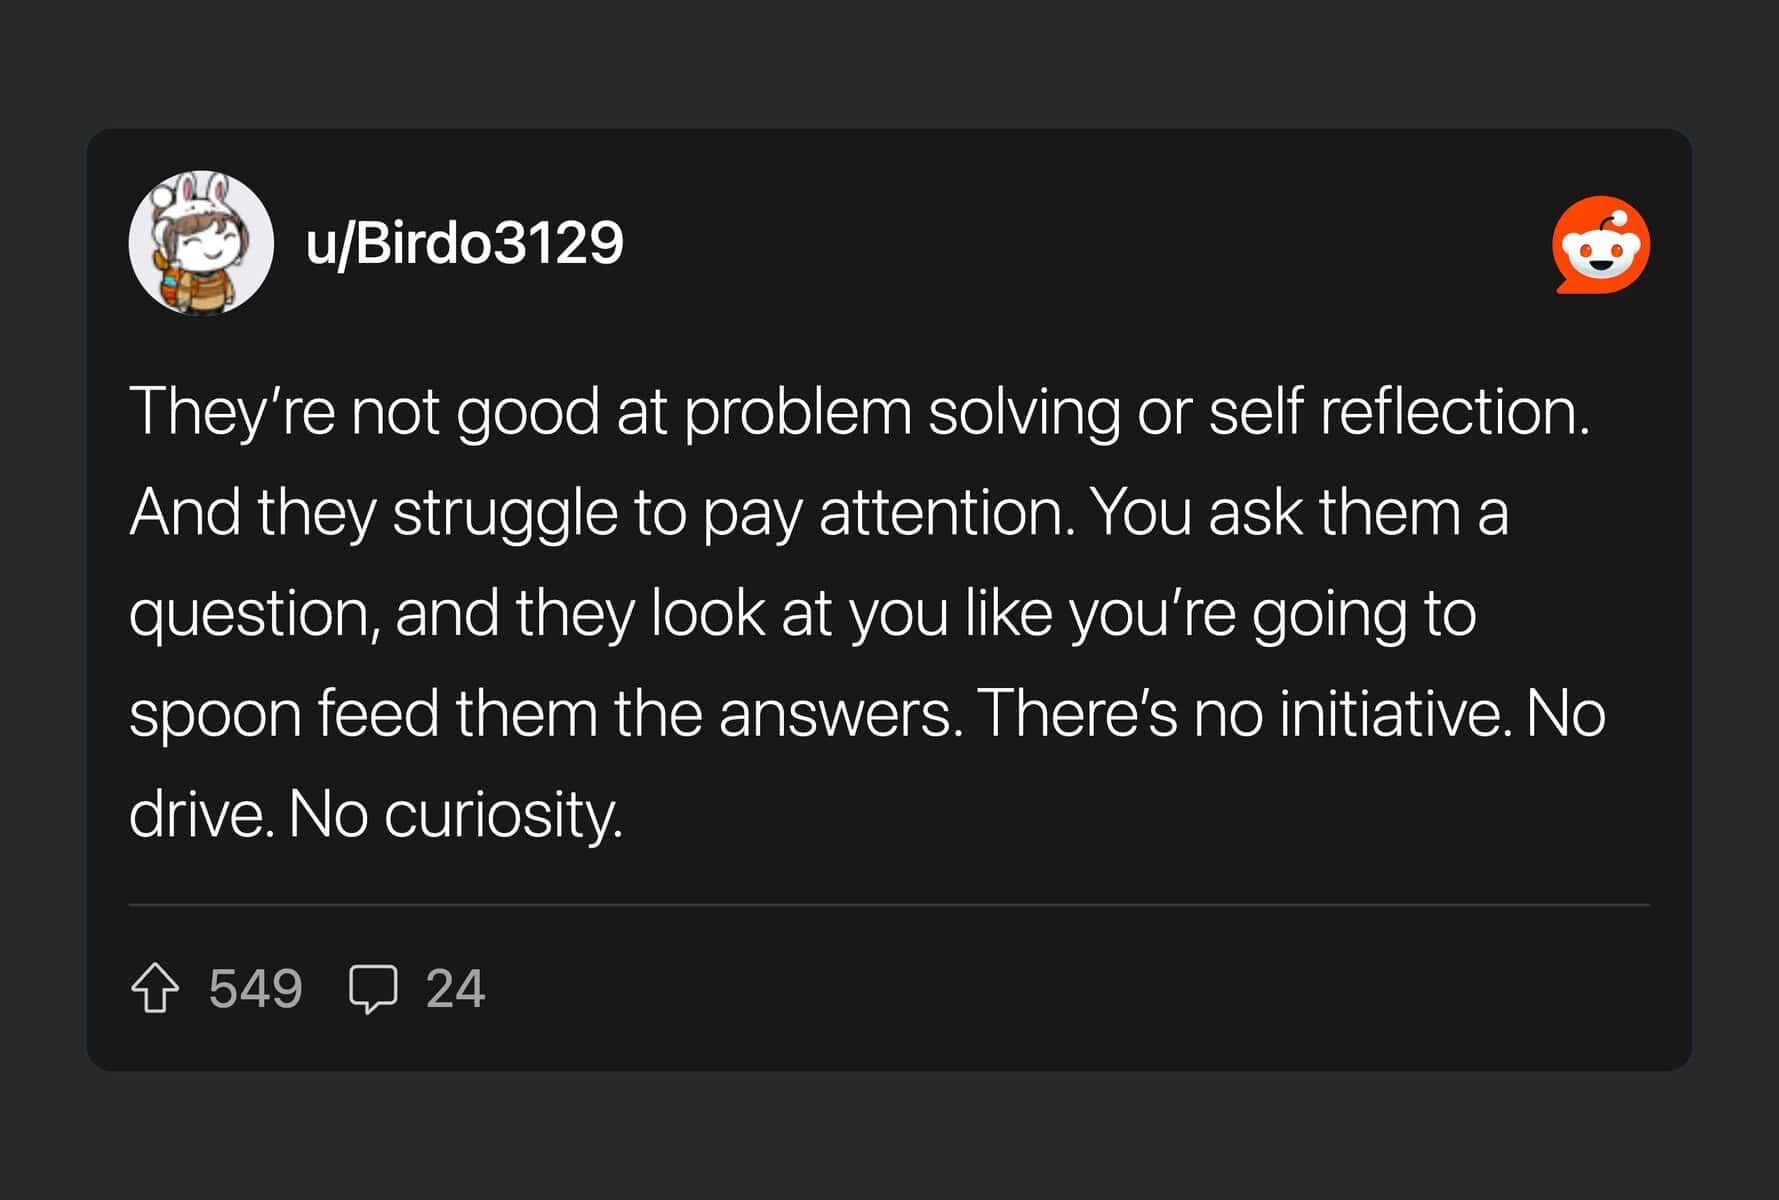
Task: Upvote the comment with the arrow icon
Action: (x=155, y=988)
